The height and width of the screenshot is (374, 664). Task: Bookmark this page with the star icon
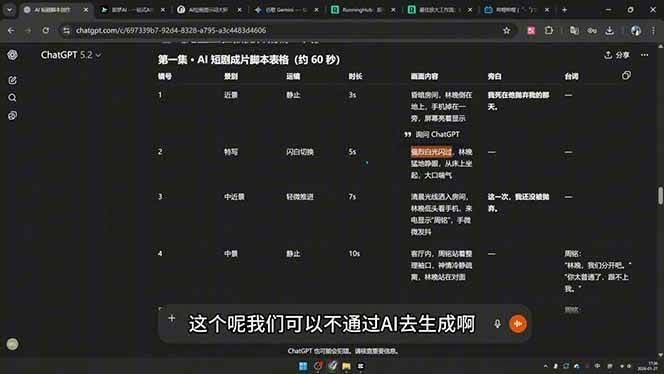506,30
